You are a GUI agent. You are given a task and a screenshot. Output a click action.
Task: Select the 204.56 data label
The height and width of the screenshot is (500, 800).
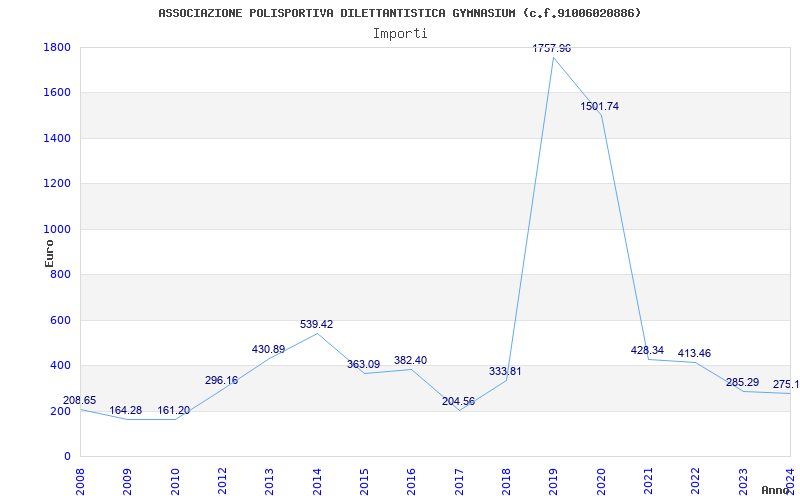pyautogui.click(x=458, y=402)
